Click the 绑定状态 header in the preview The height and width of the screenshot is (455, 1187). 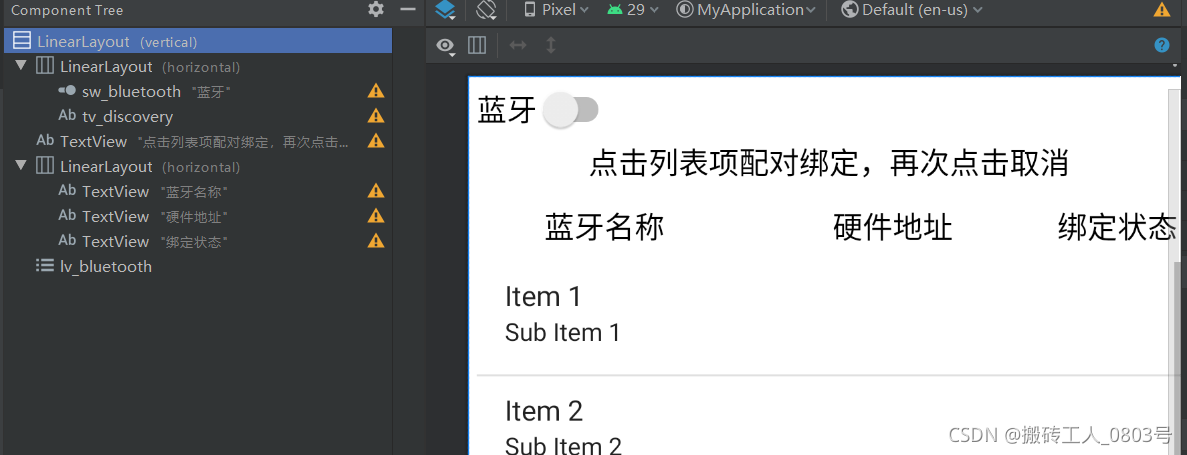click(x=1117, y=227)
